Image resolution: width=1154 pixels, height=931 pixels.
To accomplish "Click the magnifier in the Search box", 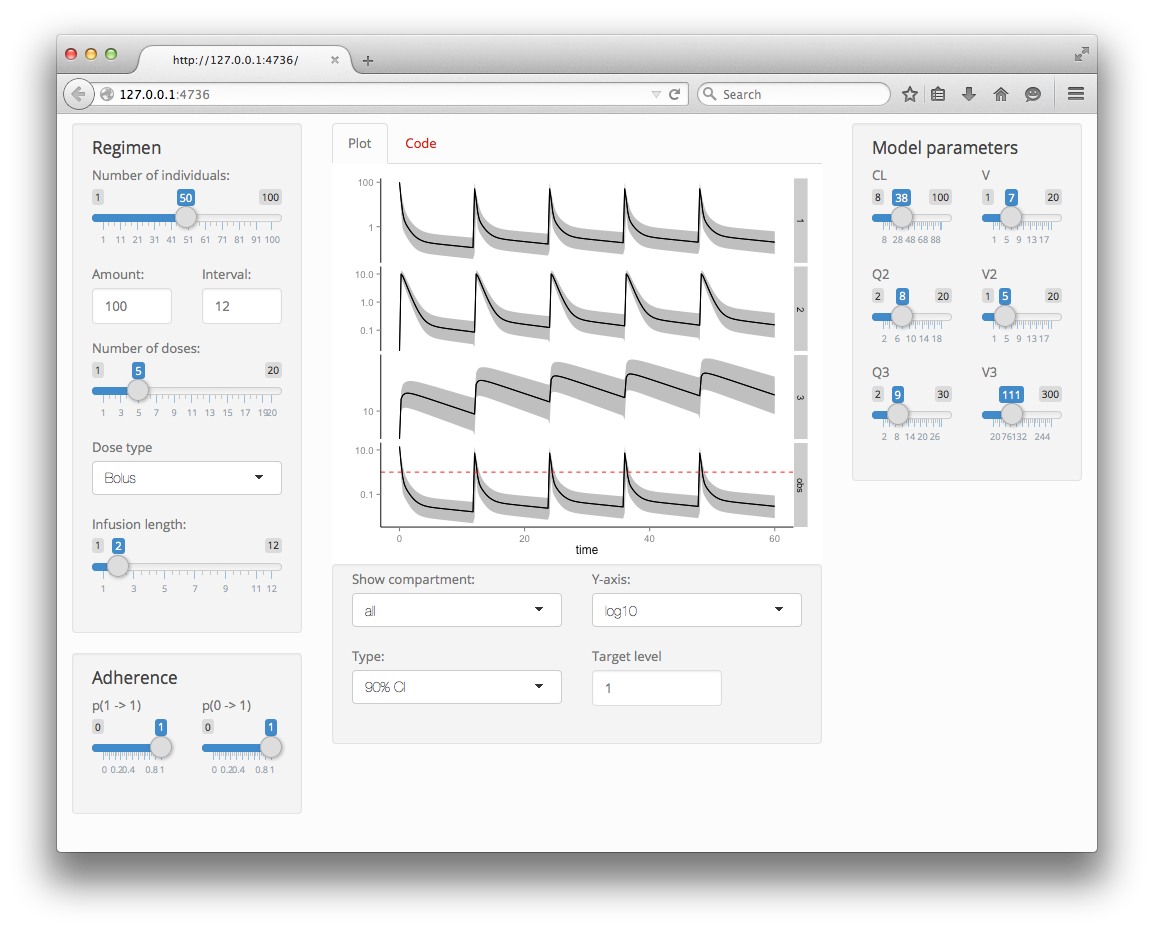I will point(709,93).
